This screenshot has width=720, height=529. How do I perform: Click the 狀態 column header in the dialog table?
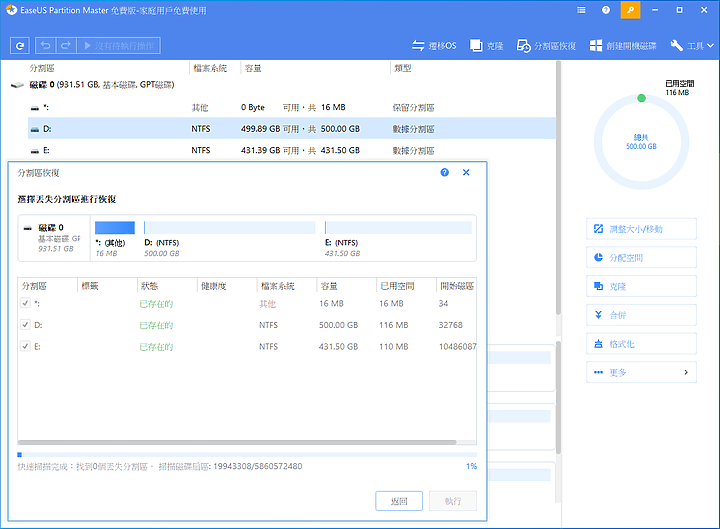pyautogui.click(x=149, y=286)
